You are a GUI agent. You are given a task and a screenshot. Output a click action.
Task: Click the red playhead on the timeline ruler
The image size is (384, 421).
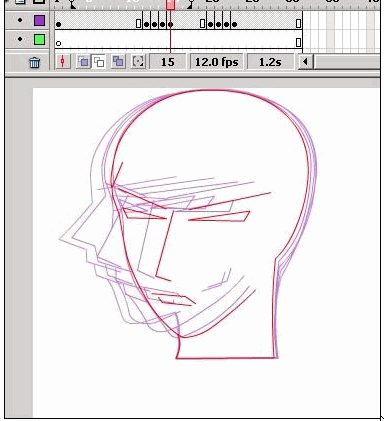[x=170, y=5]
